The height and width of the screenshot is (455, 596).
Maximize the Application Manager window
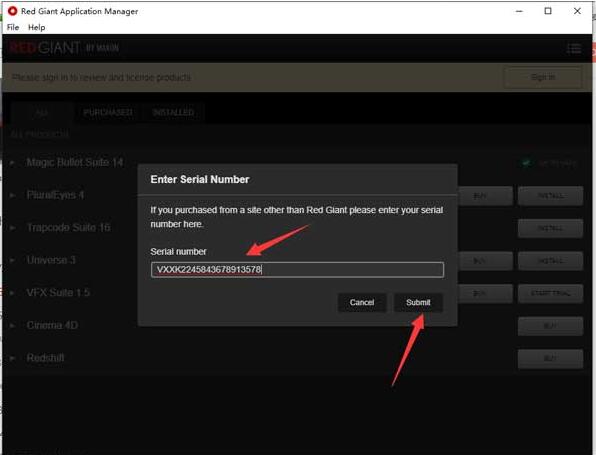coord(548,11)
